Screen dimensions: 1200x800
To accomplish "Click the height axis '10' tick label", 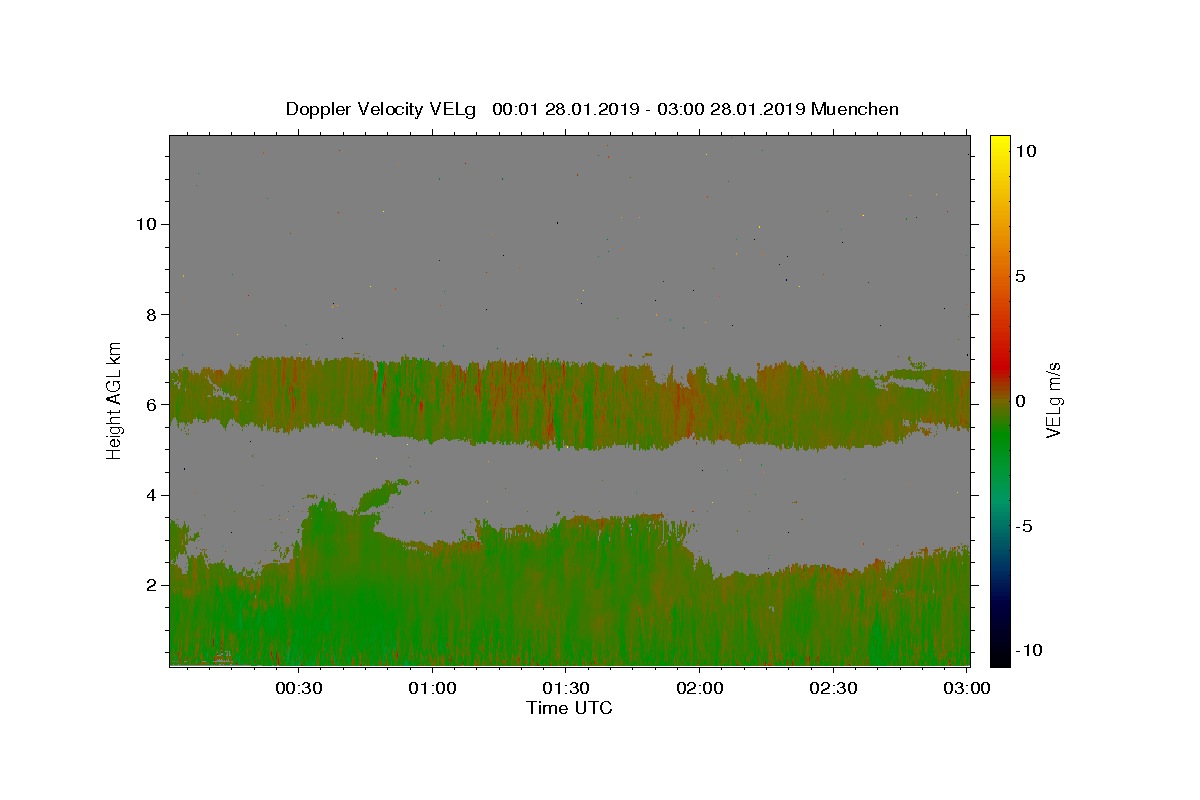I will point(145,224).
